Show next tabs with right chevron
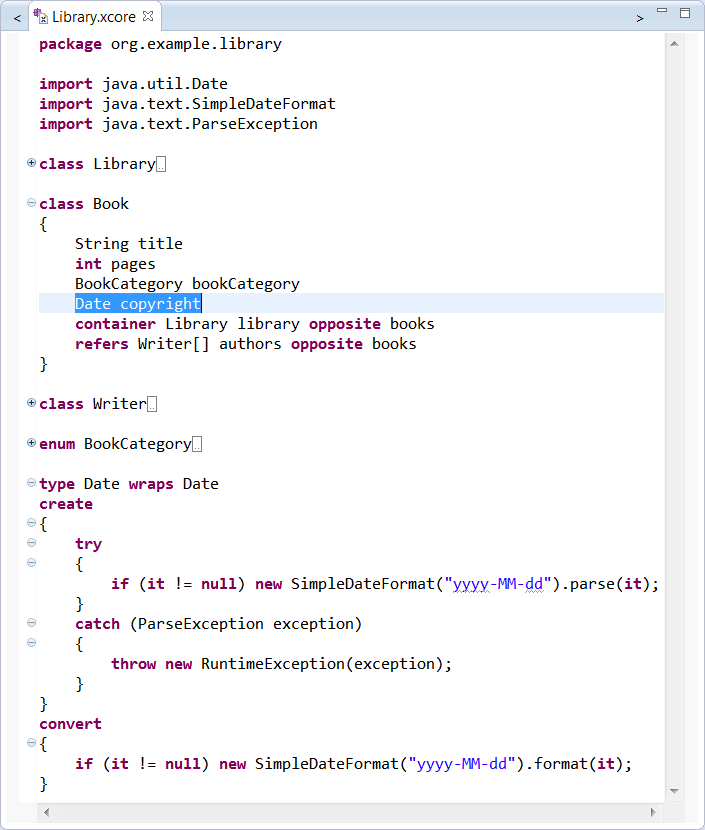Image resolution: width=705 pixels, height=830 pixels. click(640, 19)
